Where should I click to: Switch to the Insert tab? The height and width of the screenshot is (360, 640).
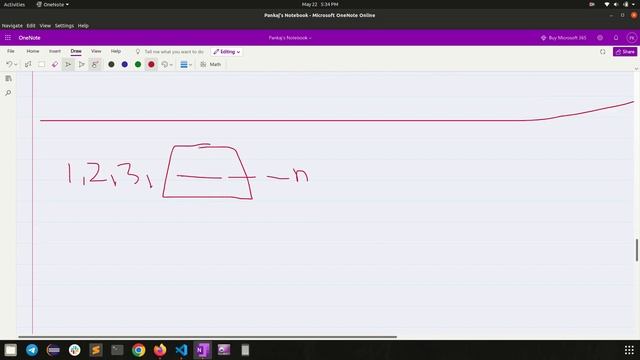pos(55,51)
